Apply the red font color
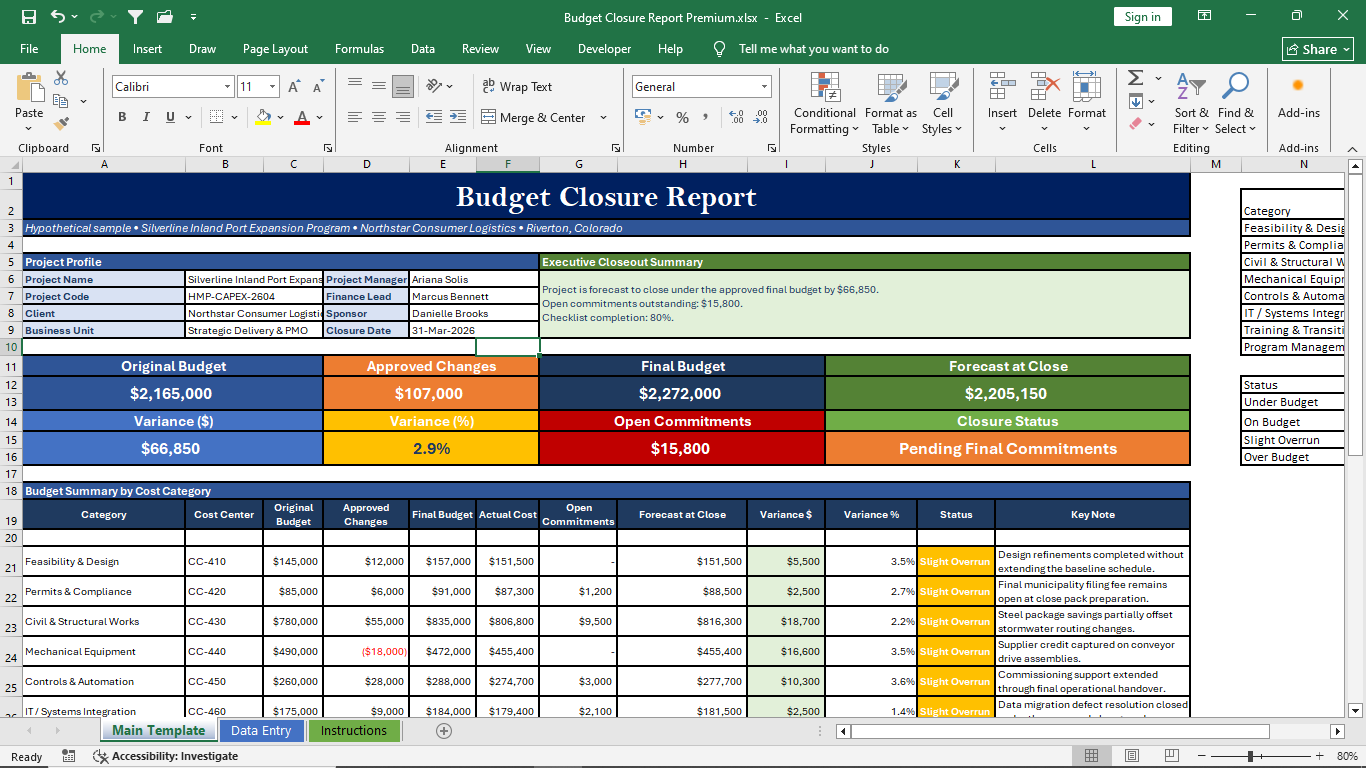This screenshot has width=1366, height=770. tap(302, 117)
